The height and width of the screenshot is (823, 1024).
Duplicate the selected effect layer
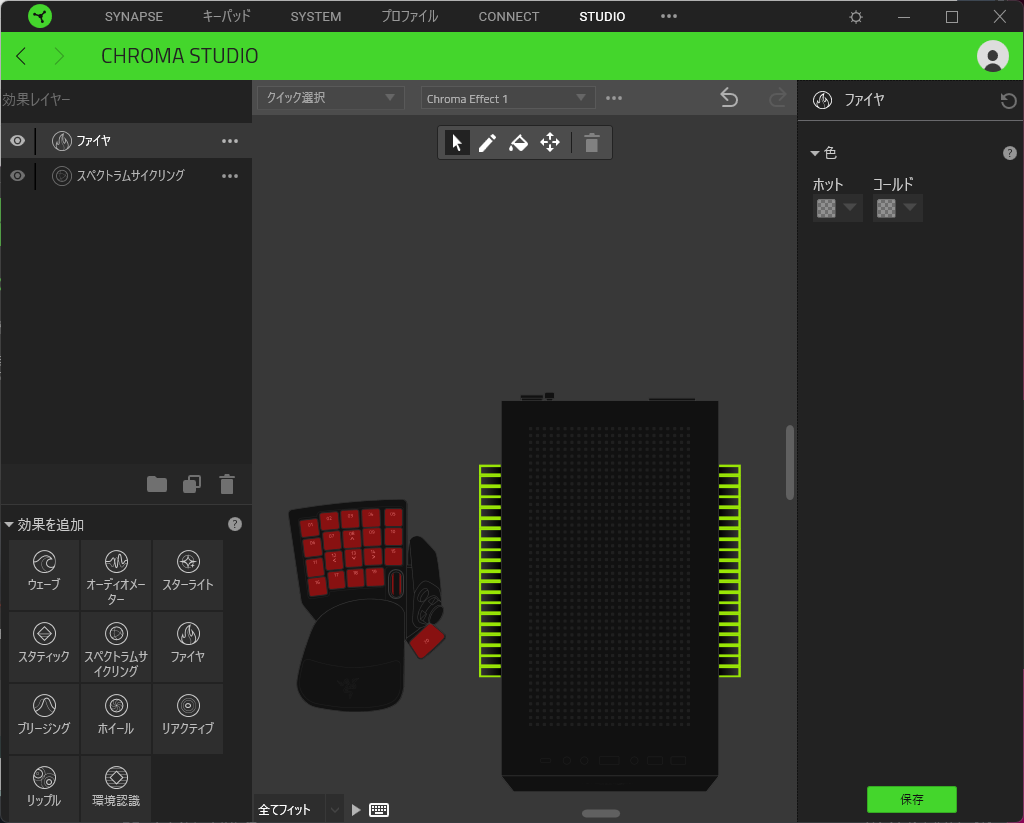[192, 485]
